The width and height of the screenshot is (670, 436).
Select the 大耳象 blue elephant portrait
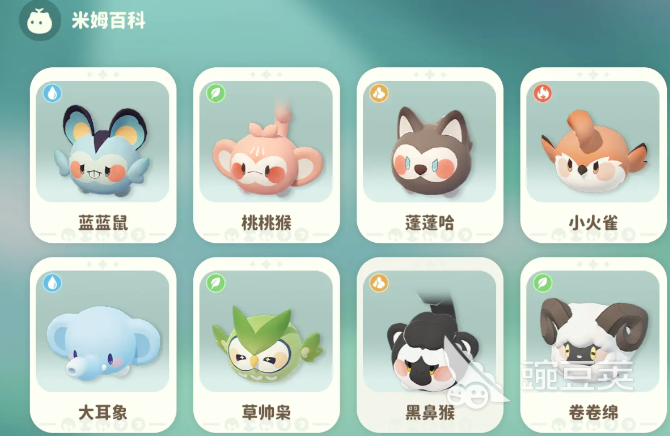point(103,331)
